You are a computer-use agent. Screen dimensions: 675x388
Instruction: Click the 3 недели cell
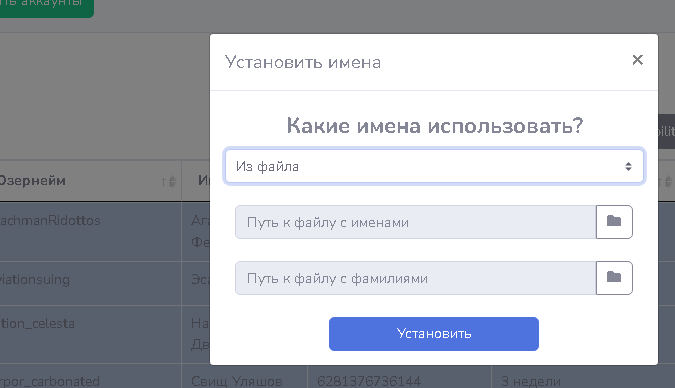pos(531,381)
